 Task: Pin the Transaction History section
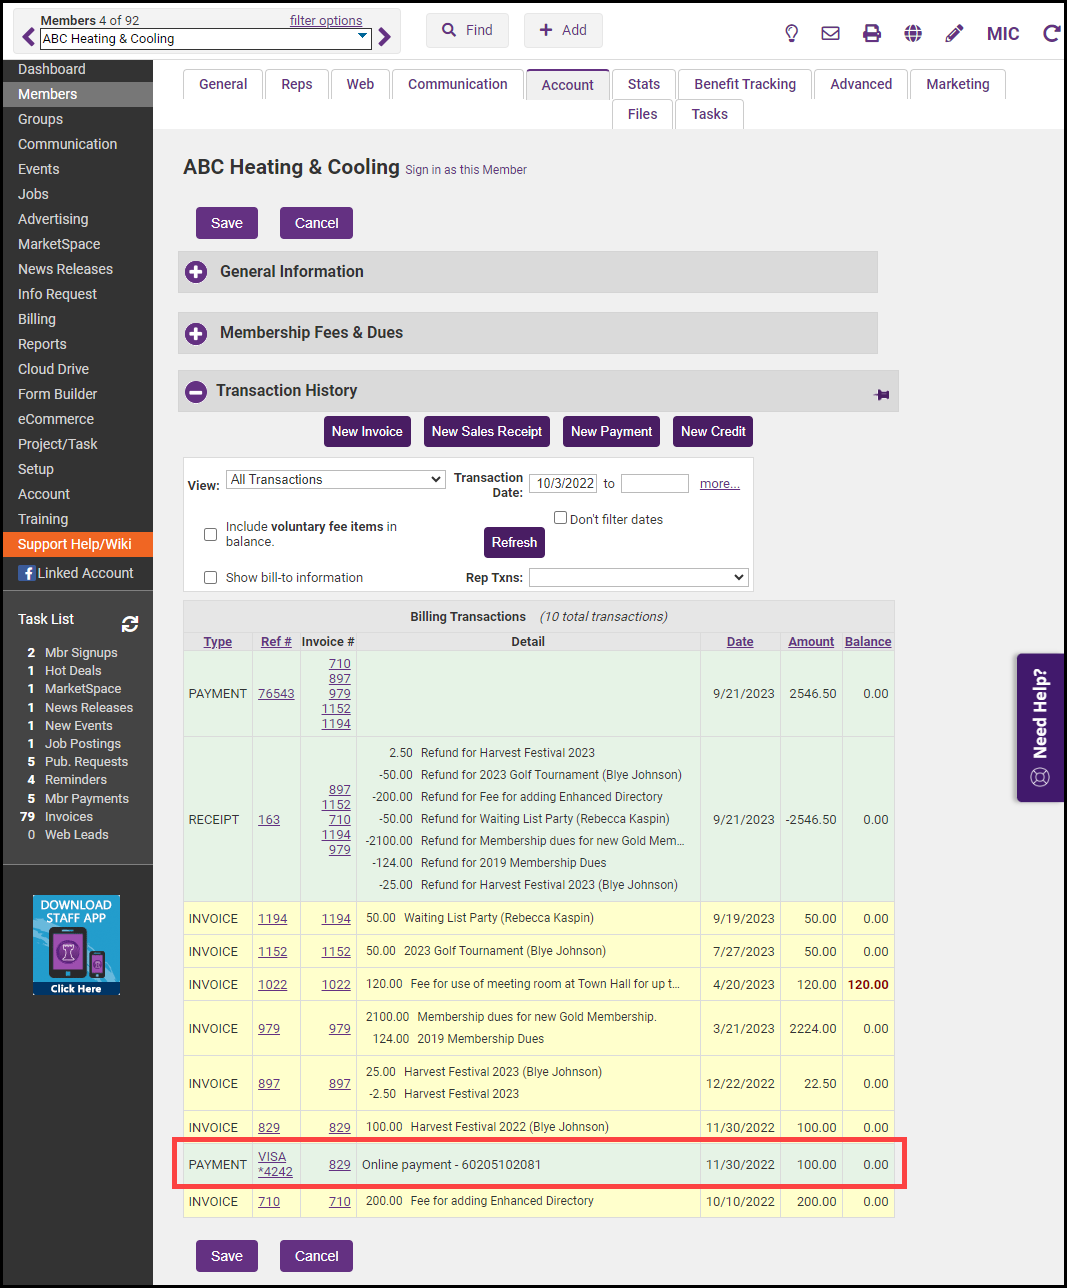coord(881,395)
